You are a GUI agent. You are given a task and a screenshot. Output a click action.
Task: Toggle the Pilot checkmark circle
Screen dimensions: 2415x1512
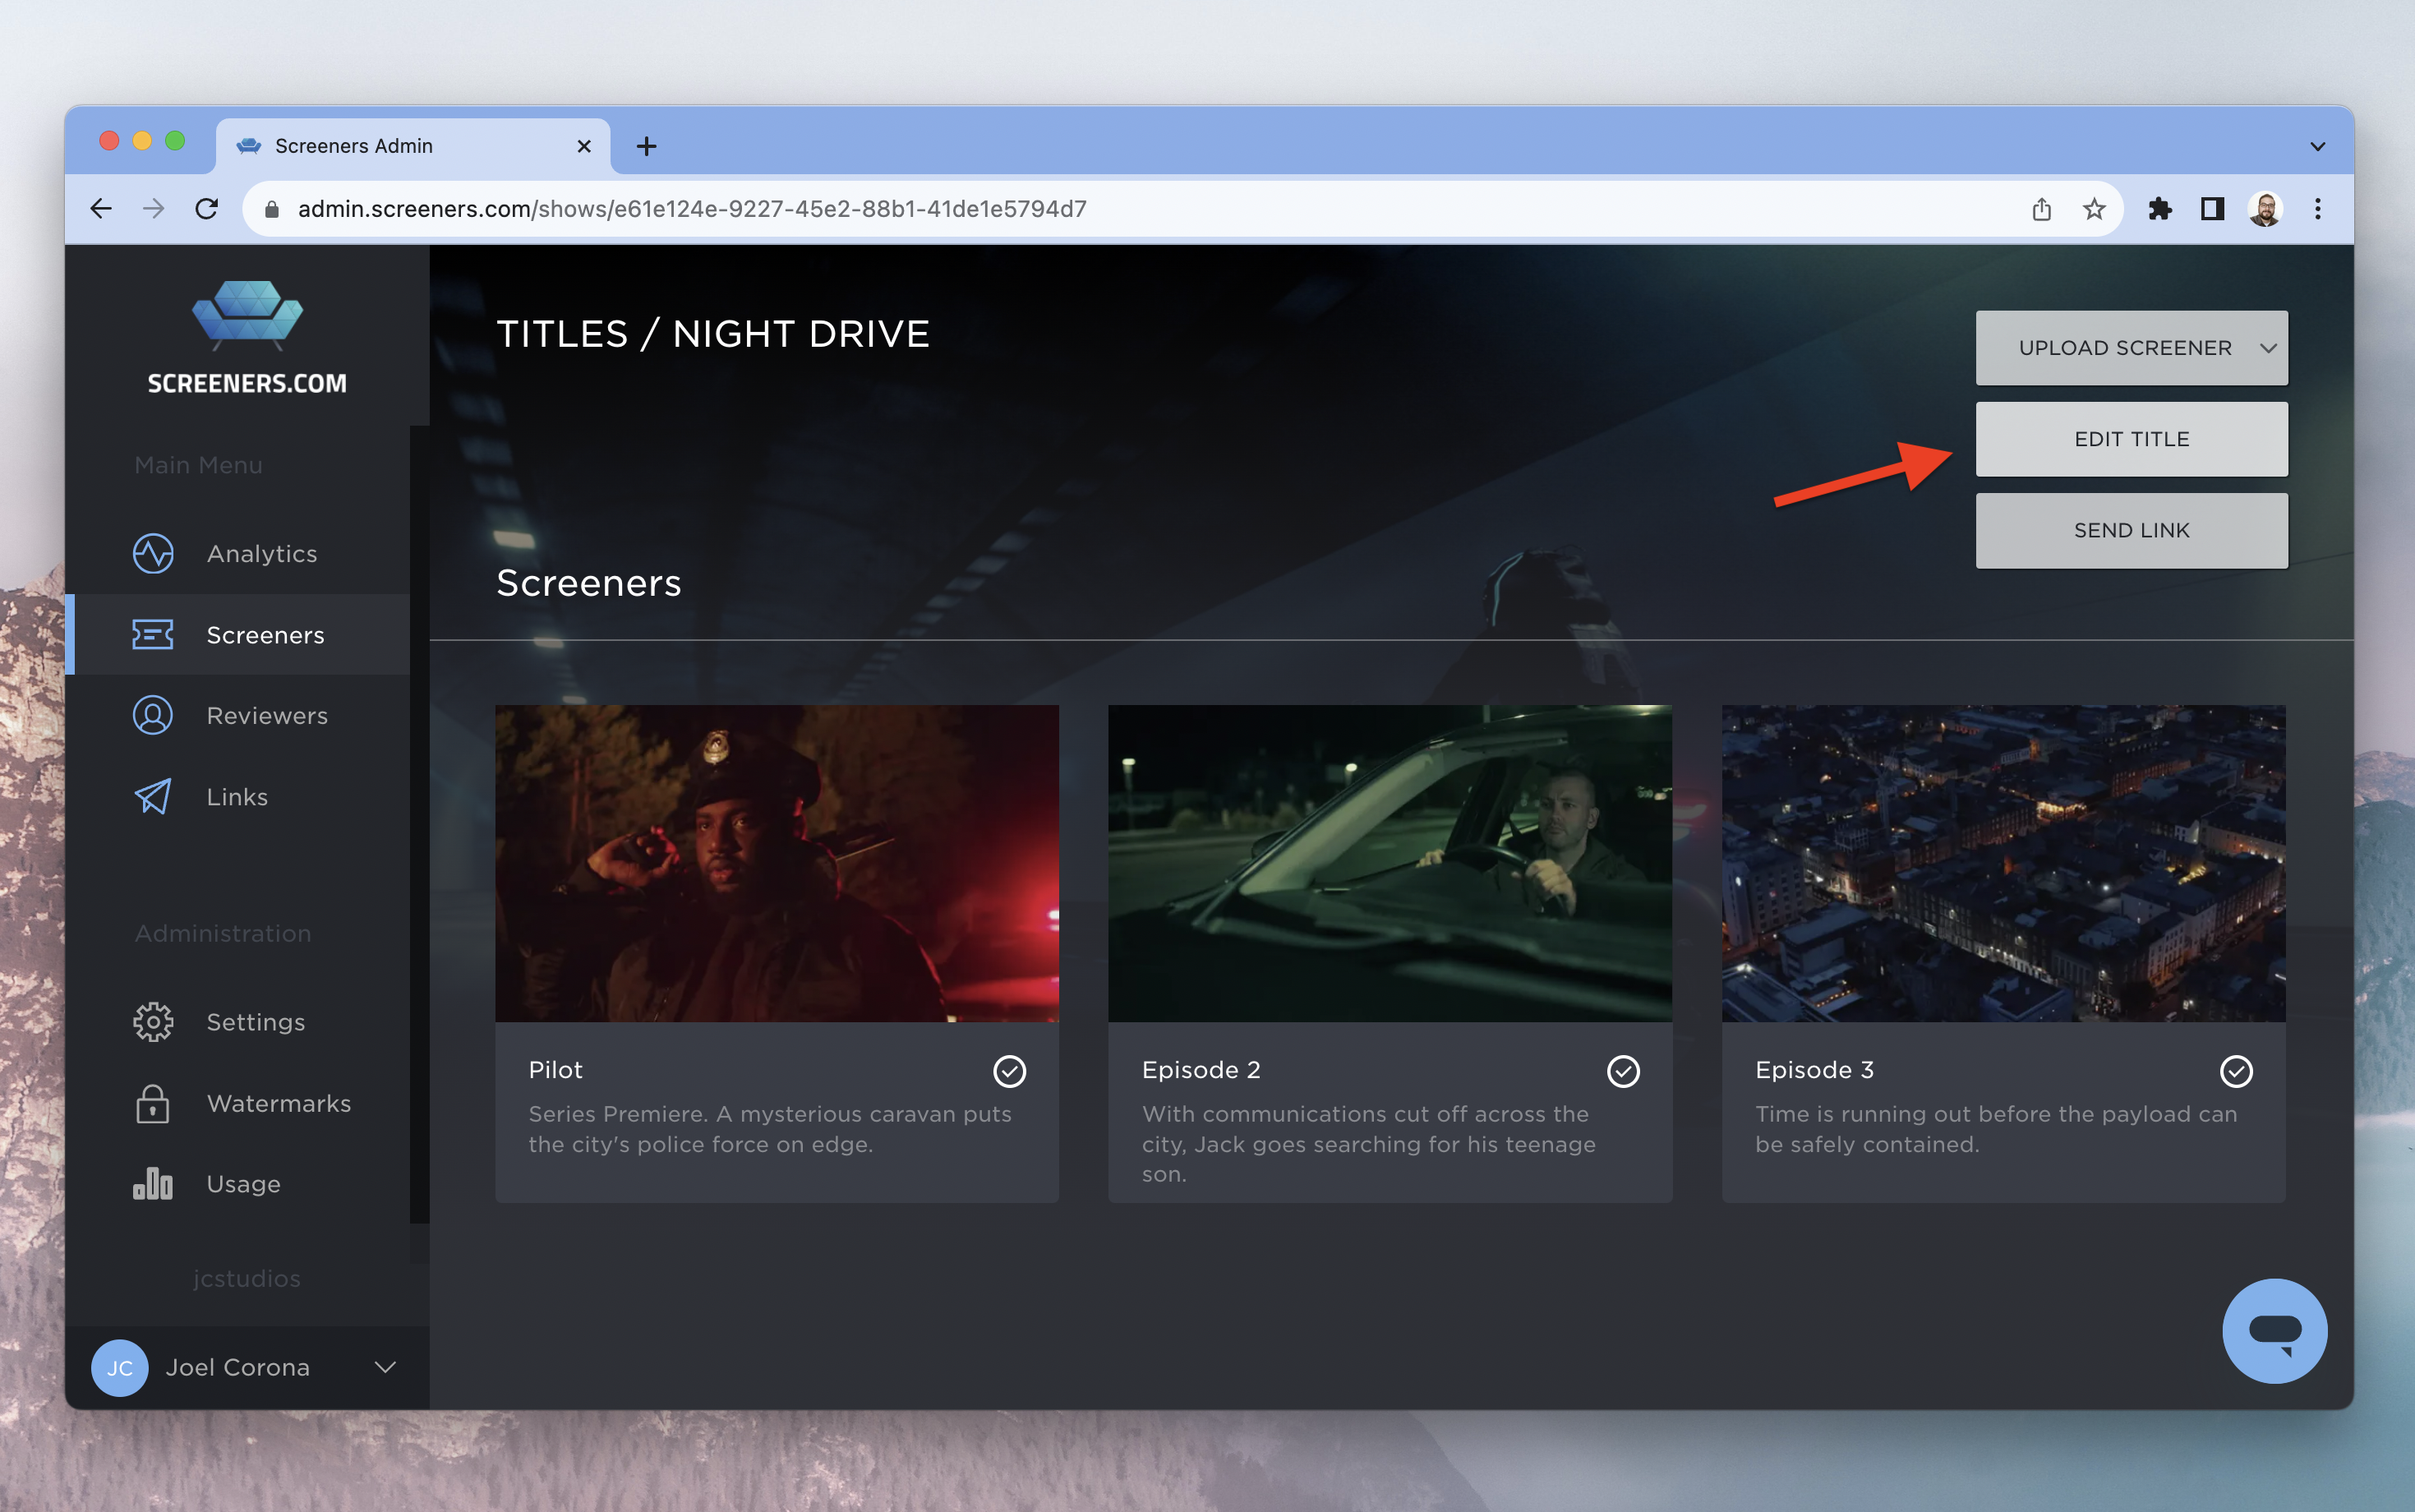tap(1009, 1071)
